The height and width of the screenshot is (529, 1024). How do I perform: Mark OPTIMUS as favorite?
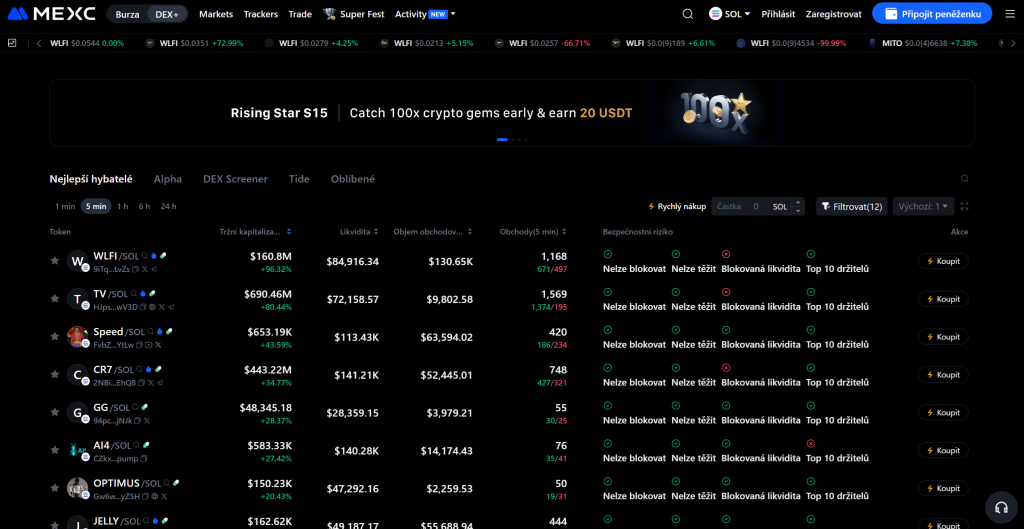pos(55,489)
